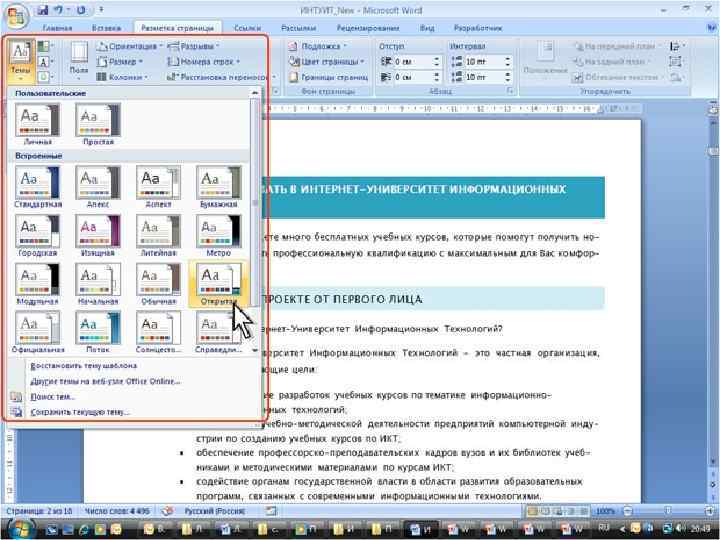Apply the Поток theme
The image size is (720, 540).
pyautogui.click(x=98, y=332)
